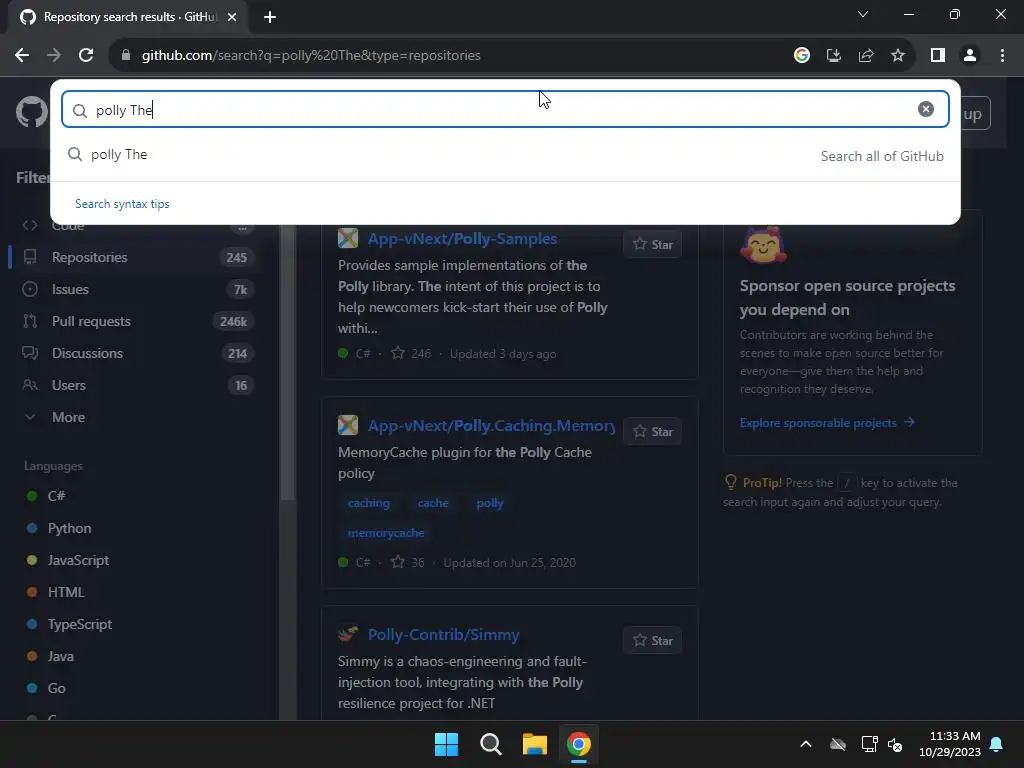Click the Simmy repository avatar

348,634
